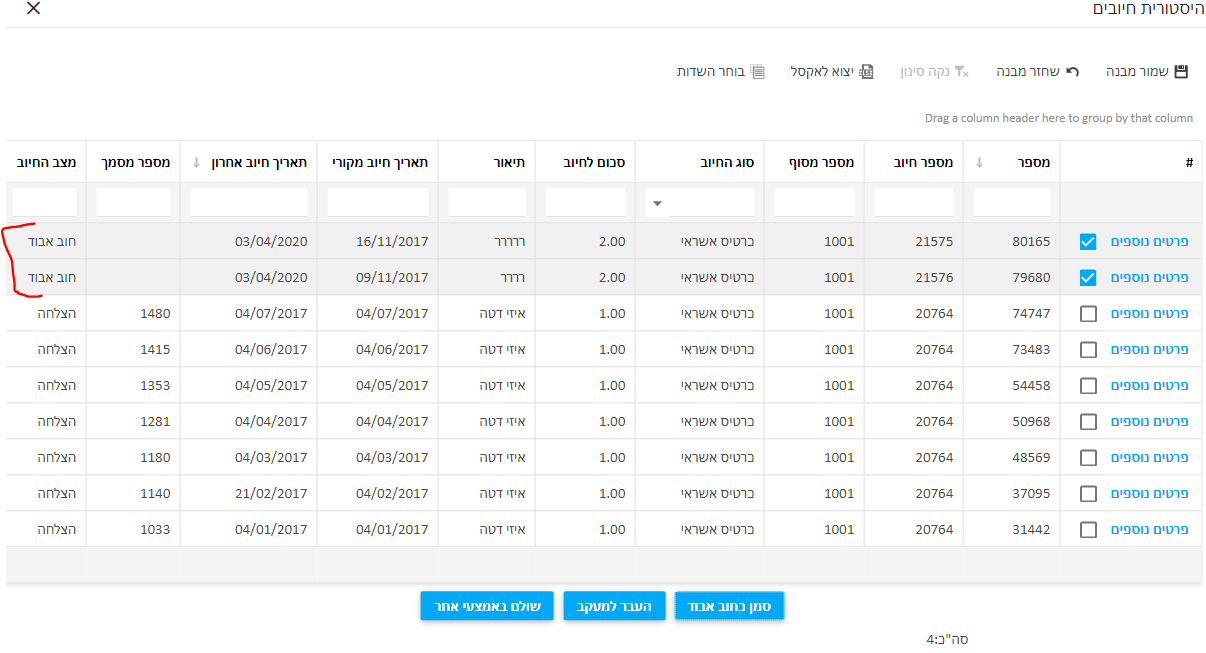Viewport: 1206px width, 653px height.
Task: Click the filter input under מספר column
Action: 1012,203
